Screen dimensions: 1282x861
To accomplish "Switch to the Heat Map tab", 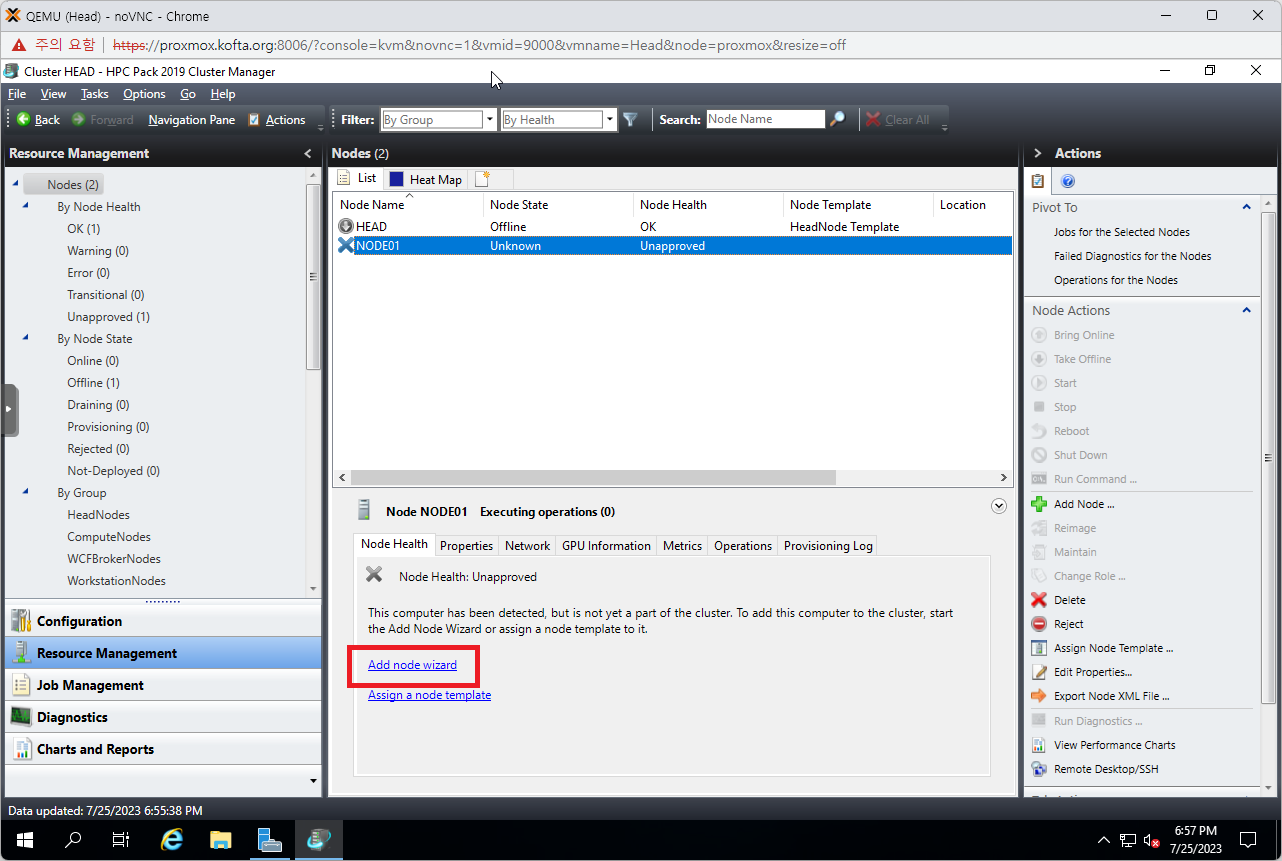I will (x=426, y=179).
